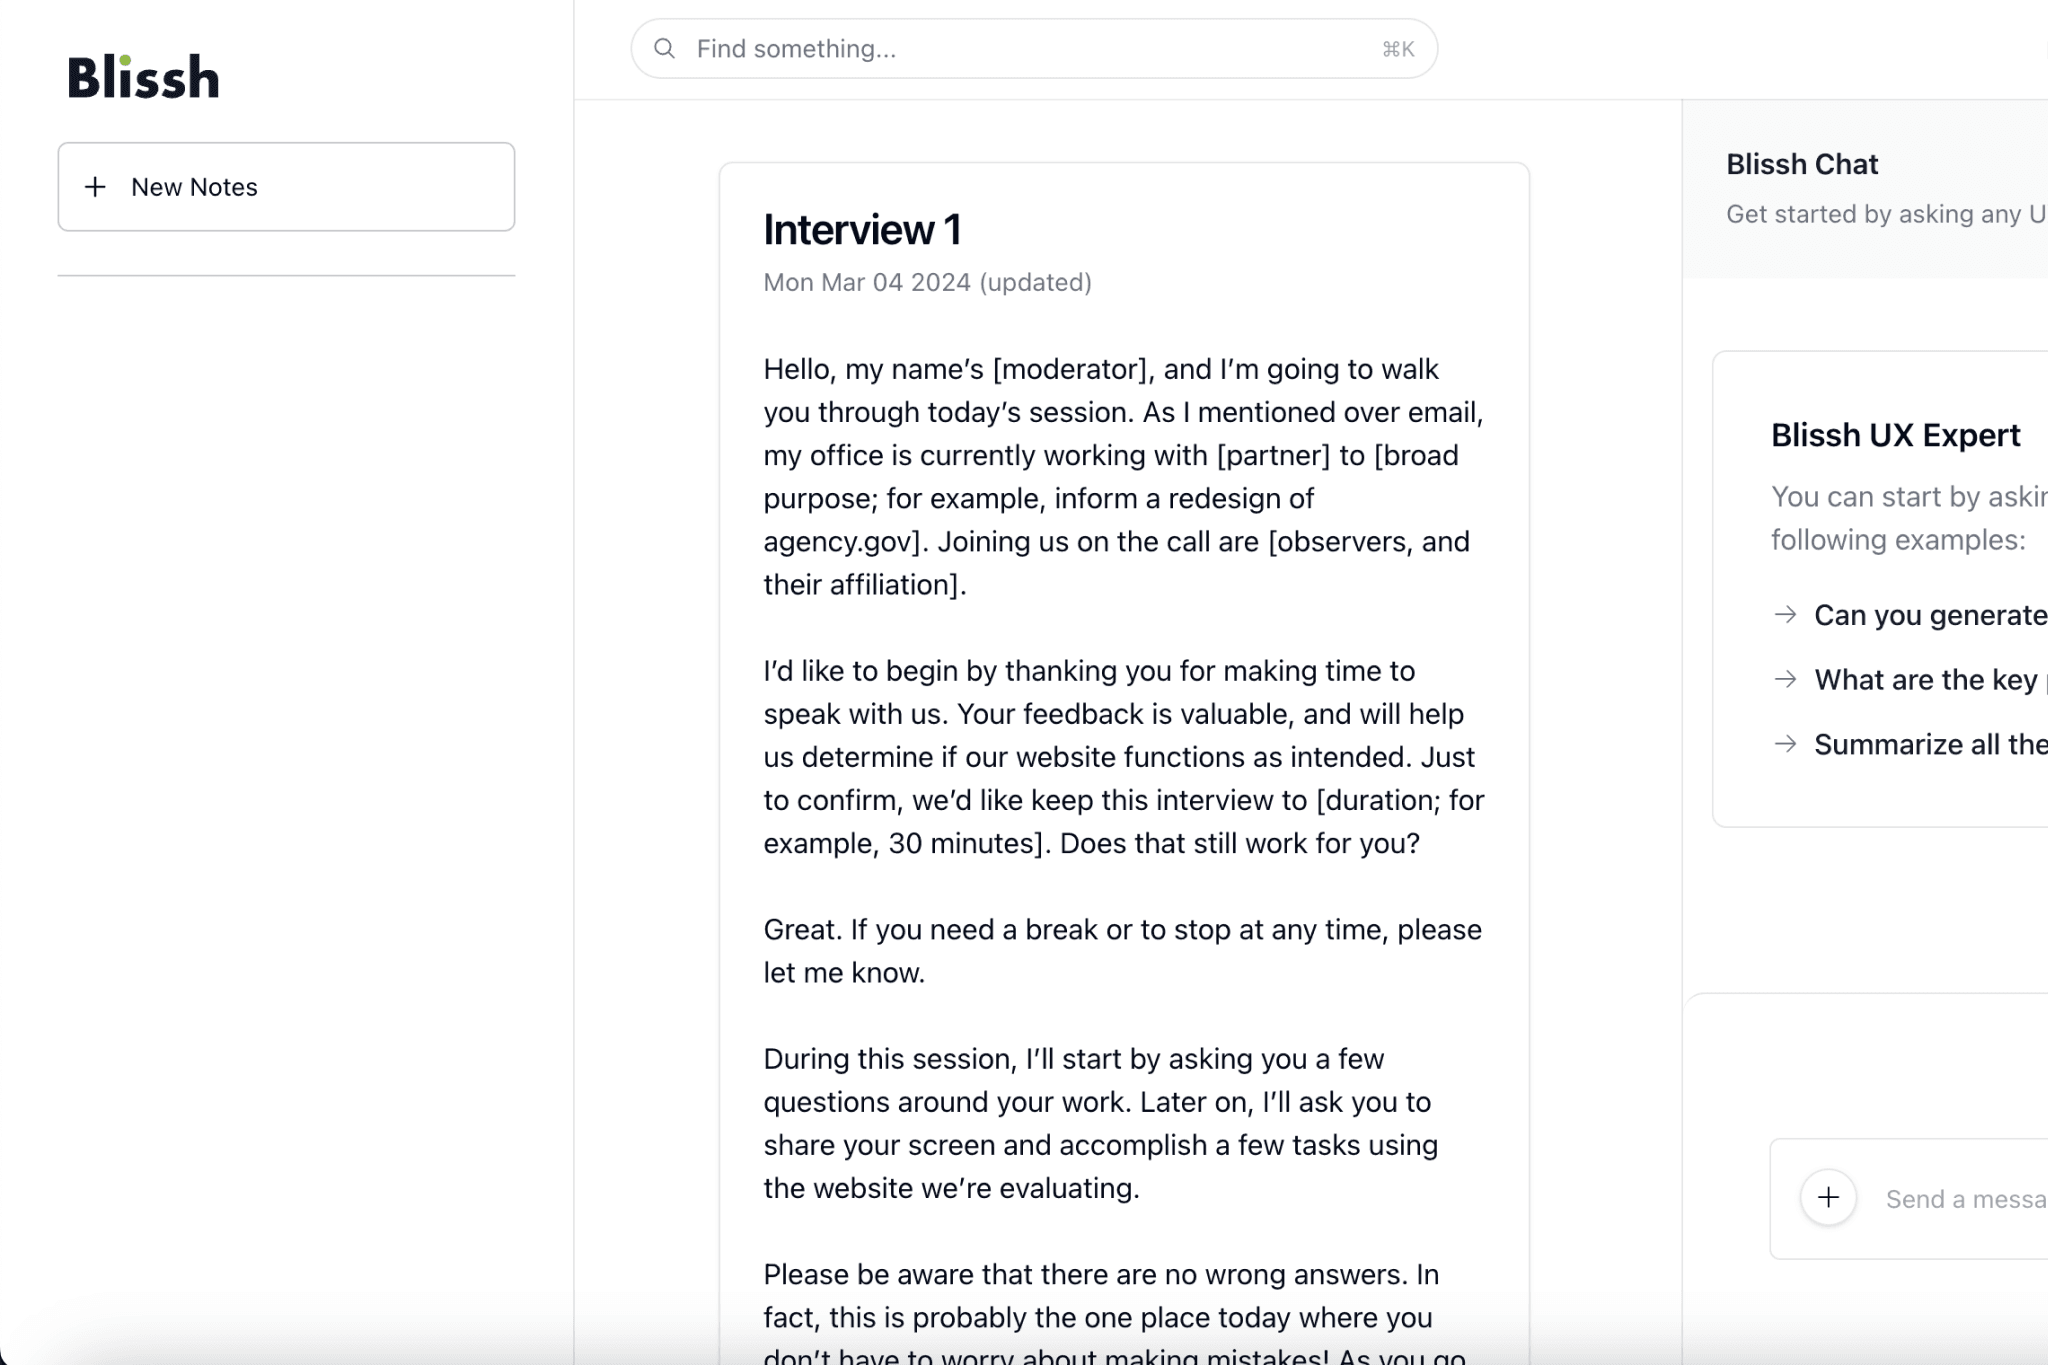Click the arrow beside "Summarize all the"
Viewport: 2048px width, 1365px height.
pyautogui.click(x=1785, y=744)
